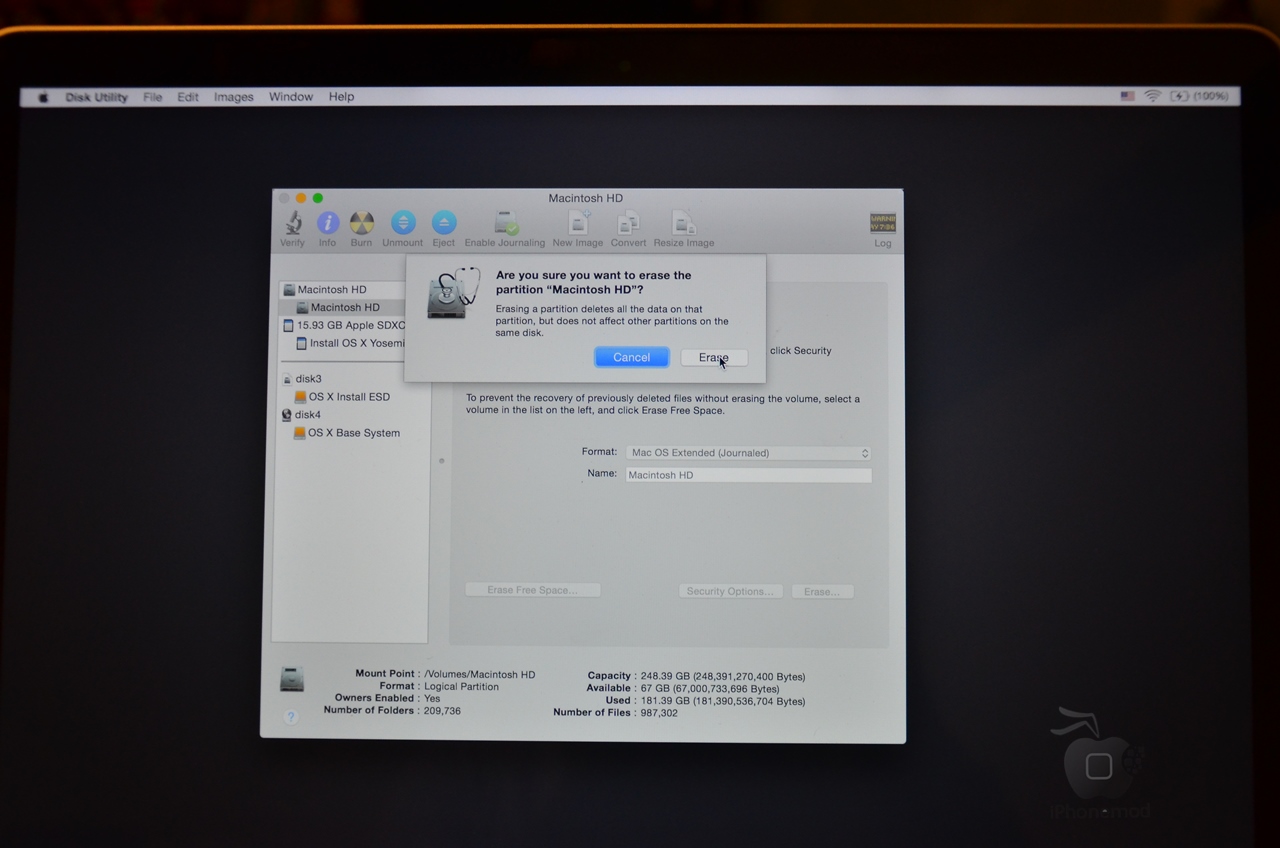Image resolution: width=1280 pixels, height=848 pixels.
Task: Create a New Image of the disk
Action: click(x=577, y=224)
